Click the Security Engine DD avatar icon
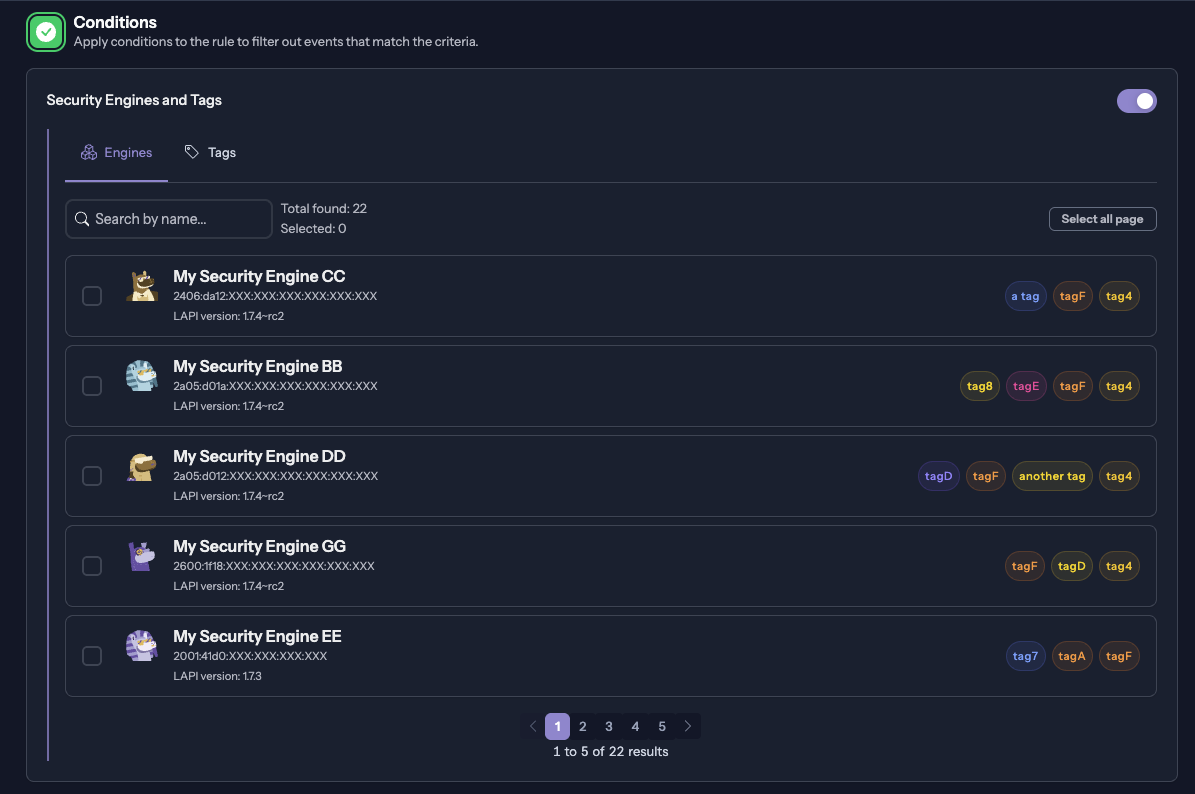The height and width of the screenshot is (794, 1195). (142, 466)
